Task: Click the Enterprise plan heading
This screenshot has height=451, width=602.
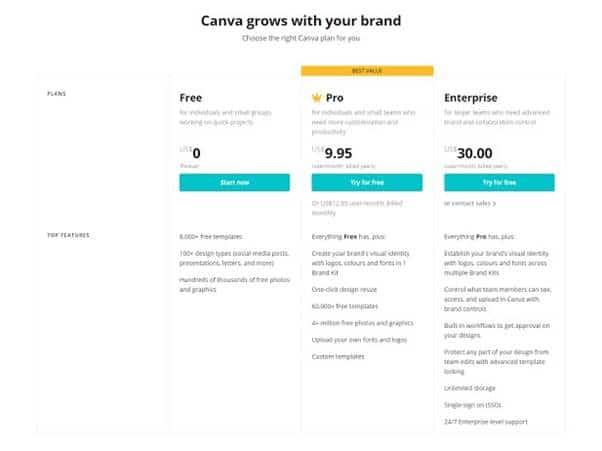Action: [471, 98]
